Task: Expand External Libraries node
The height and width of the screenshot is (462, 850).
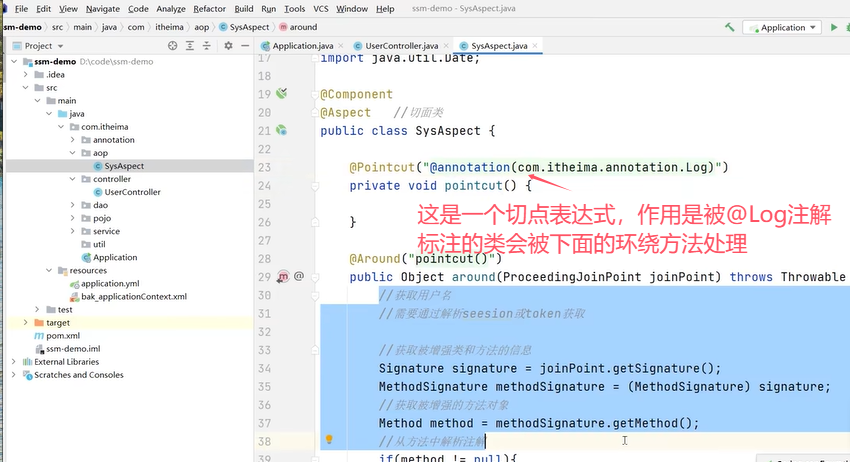Action: point(14,362)
